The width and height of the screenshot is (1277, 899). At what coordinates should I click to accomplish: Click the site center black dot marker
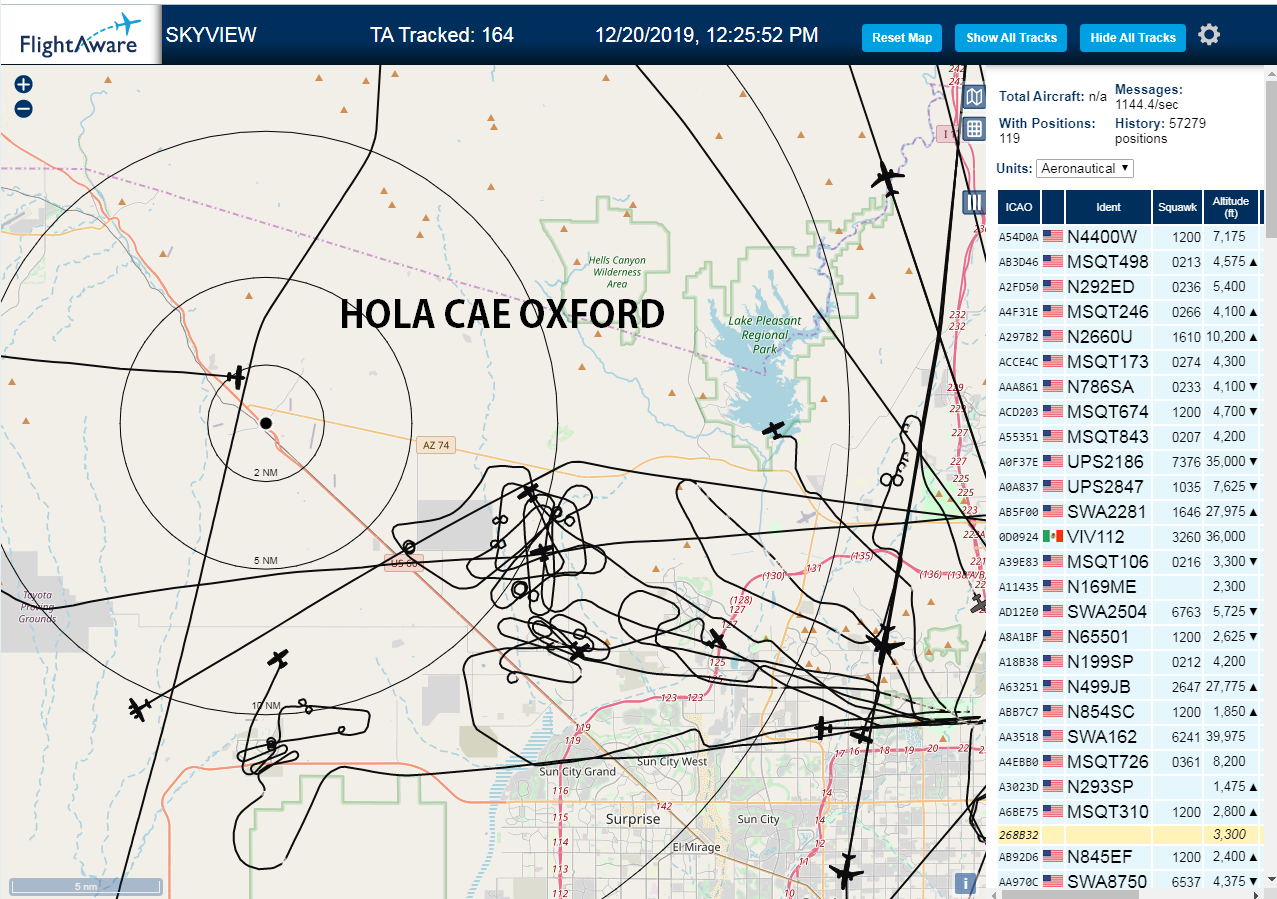pyautogui.click(x=266, y=423)
